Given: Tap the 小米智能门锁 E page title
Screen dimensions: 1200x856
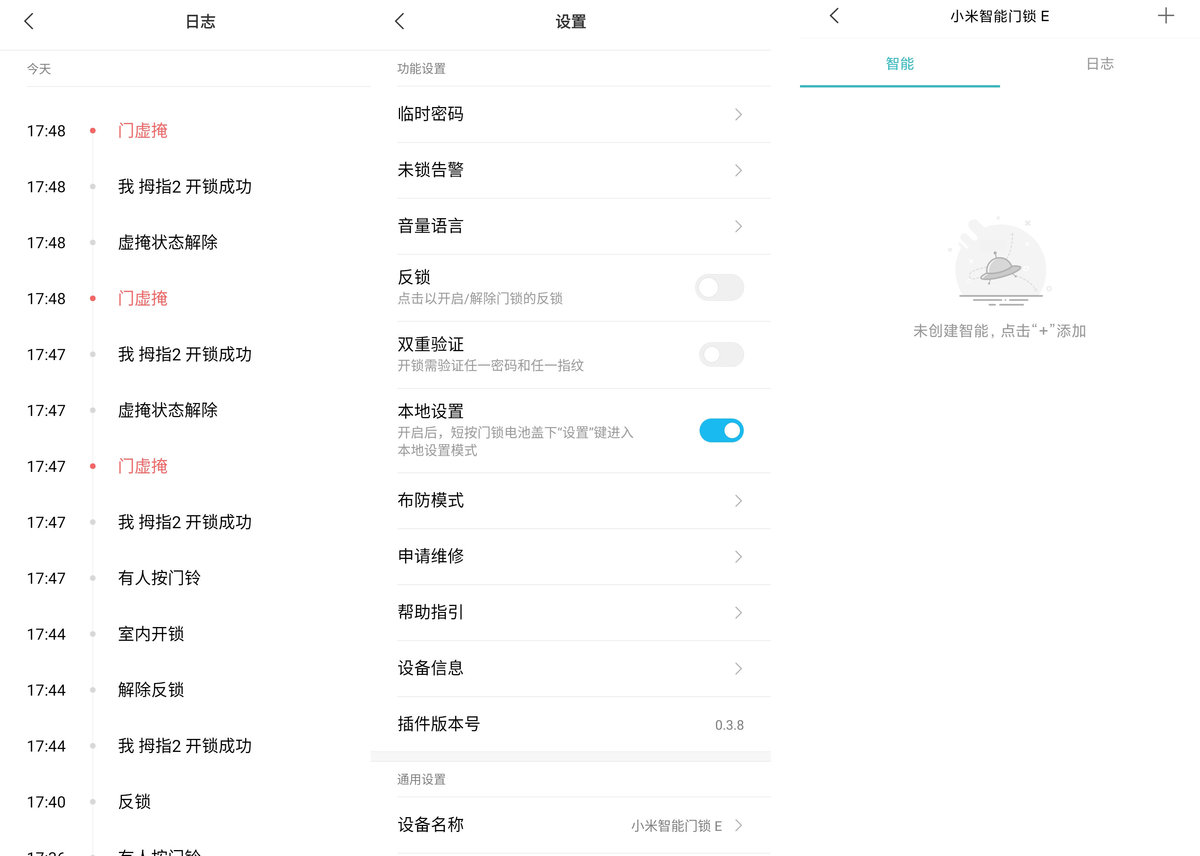Looking at the screenshot, I should click(x=1000, y=16).
